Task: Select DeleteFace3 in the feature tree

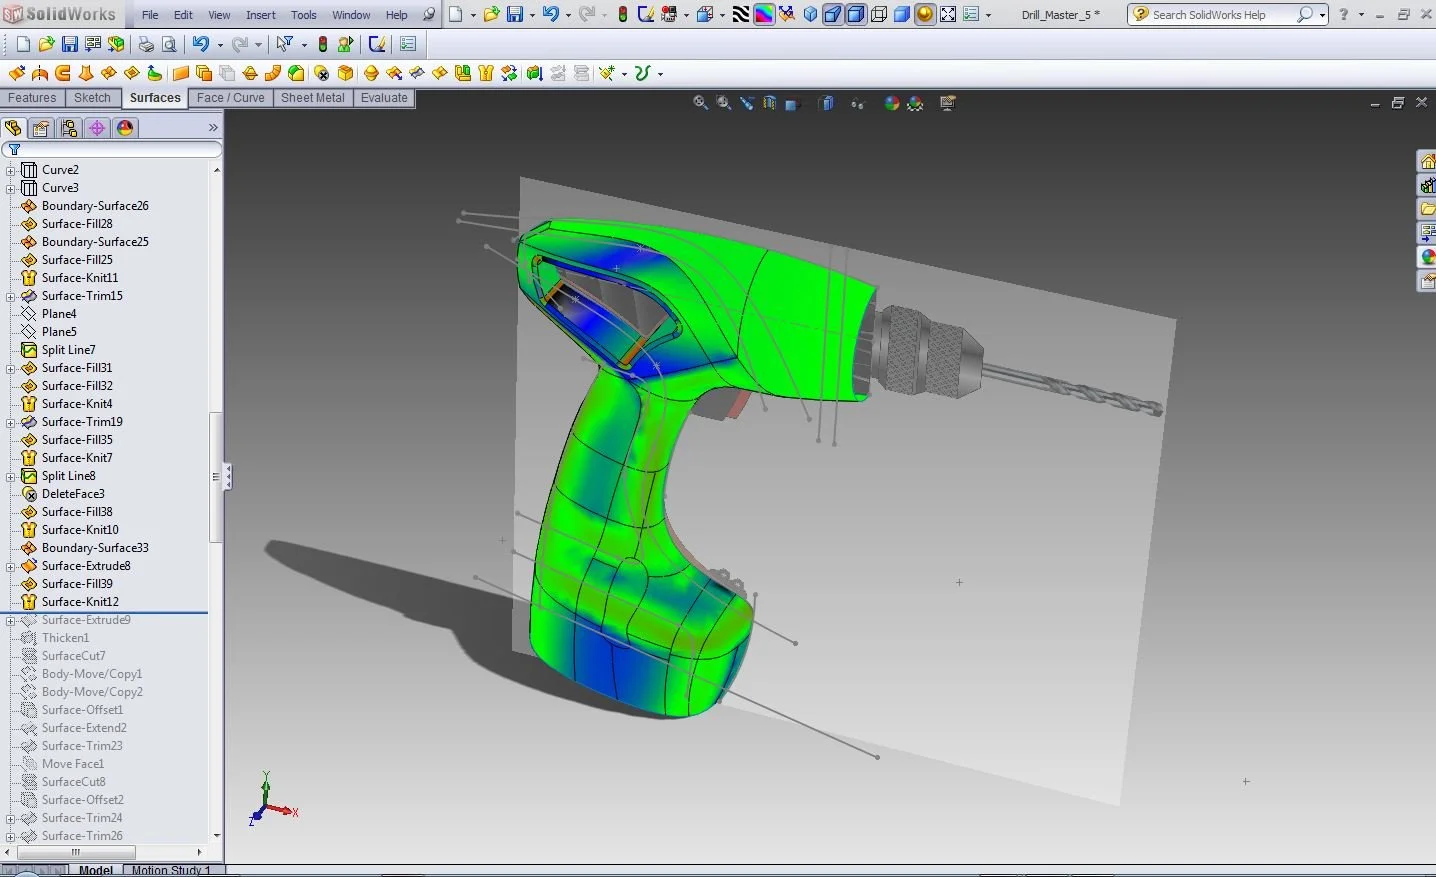Action: (73, 494)
